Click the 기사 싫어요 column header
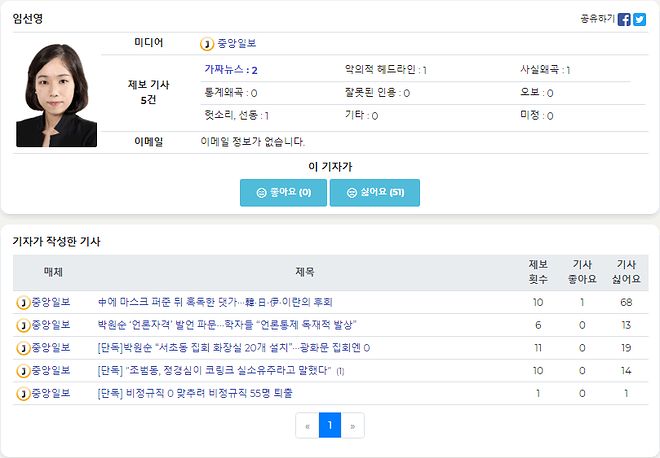Screen dimensions: 660x458 [626, 272]
